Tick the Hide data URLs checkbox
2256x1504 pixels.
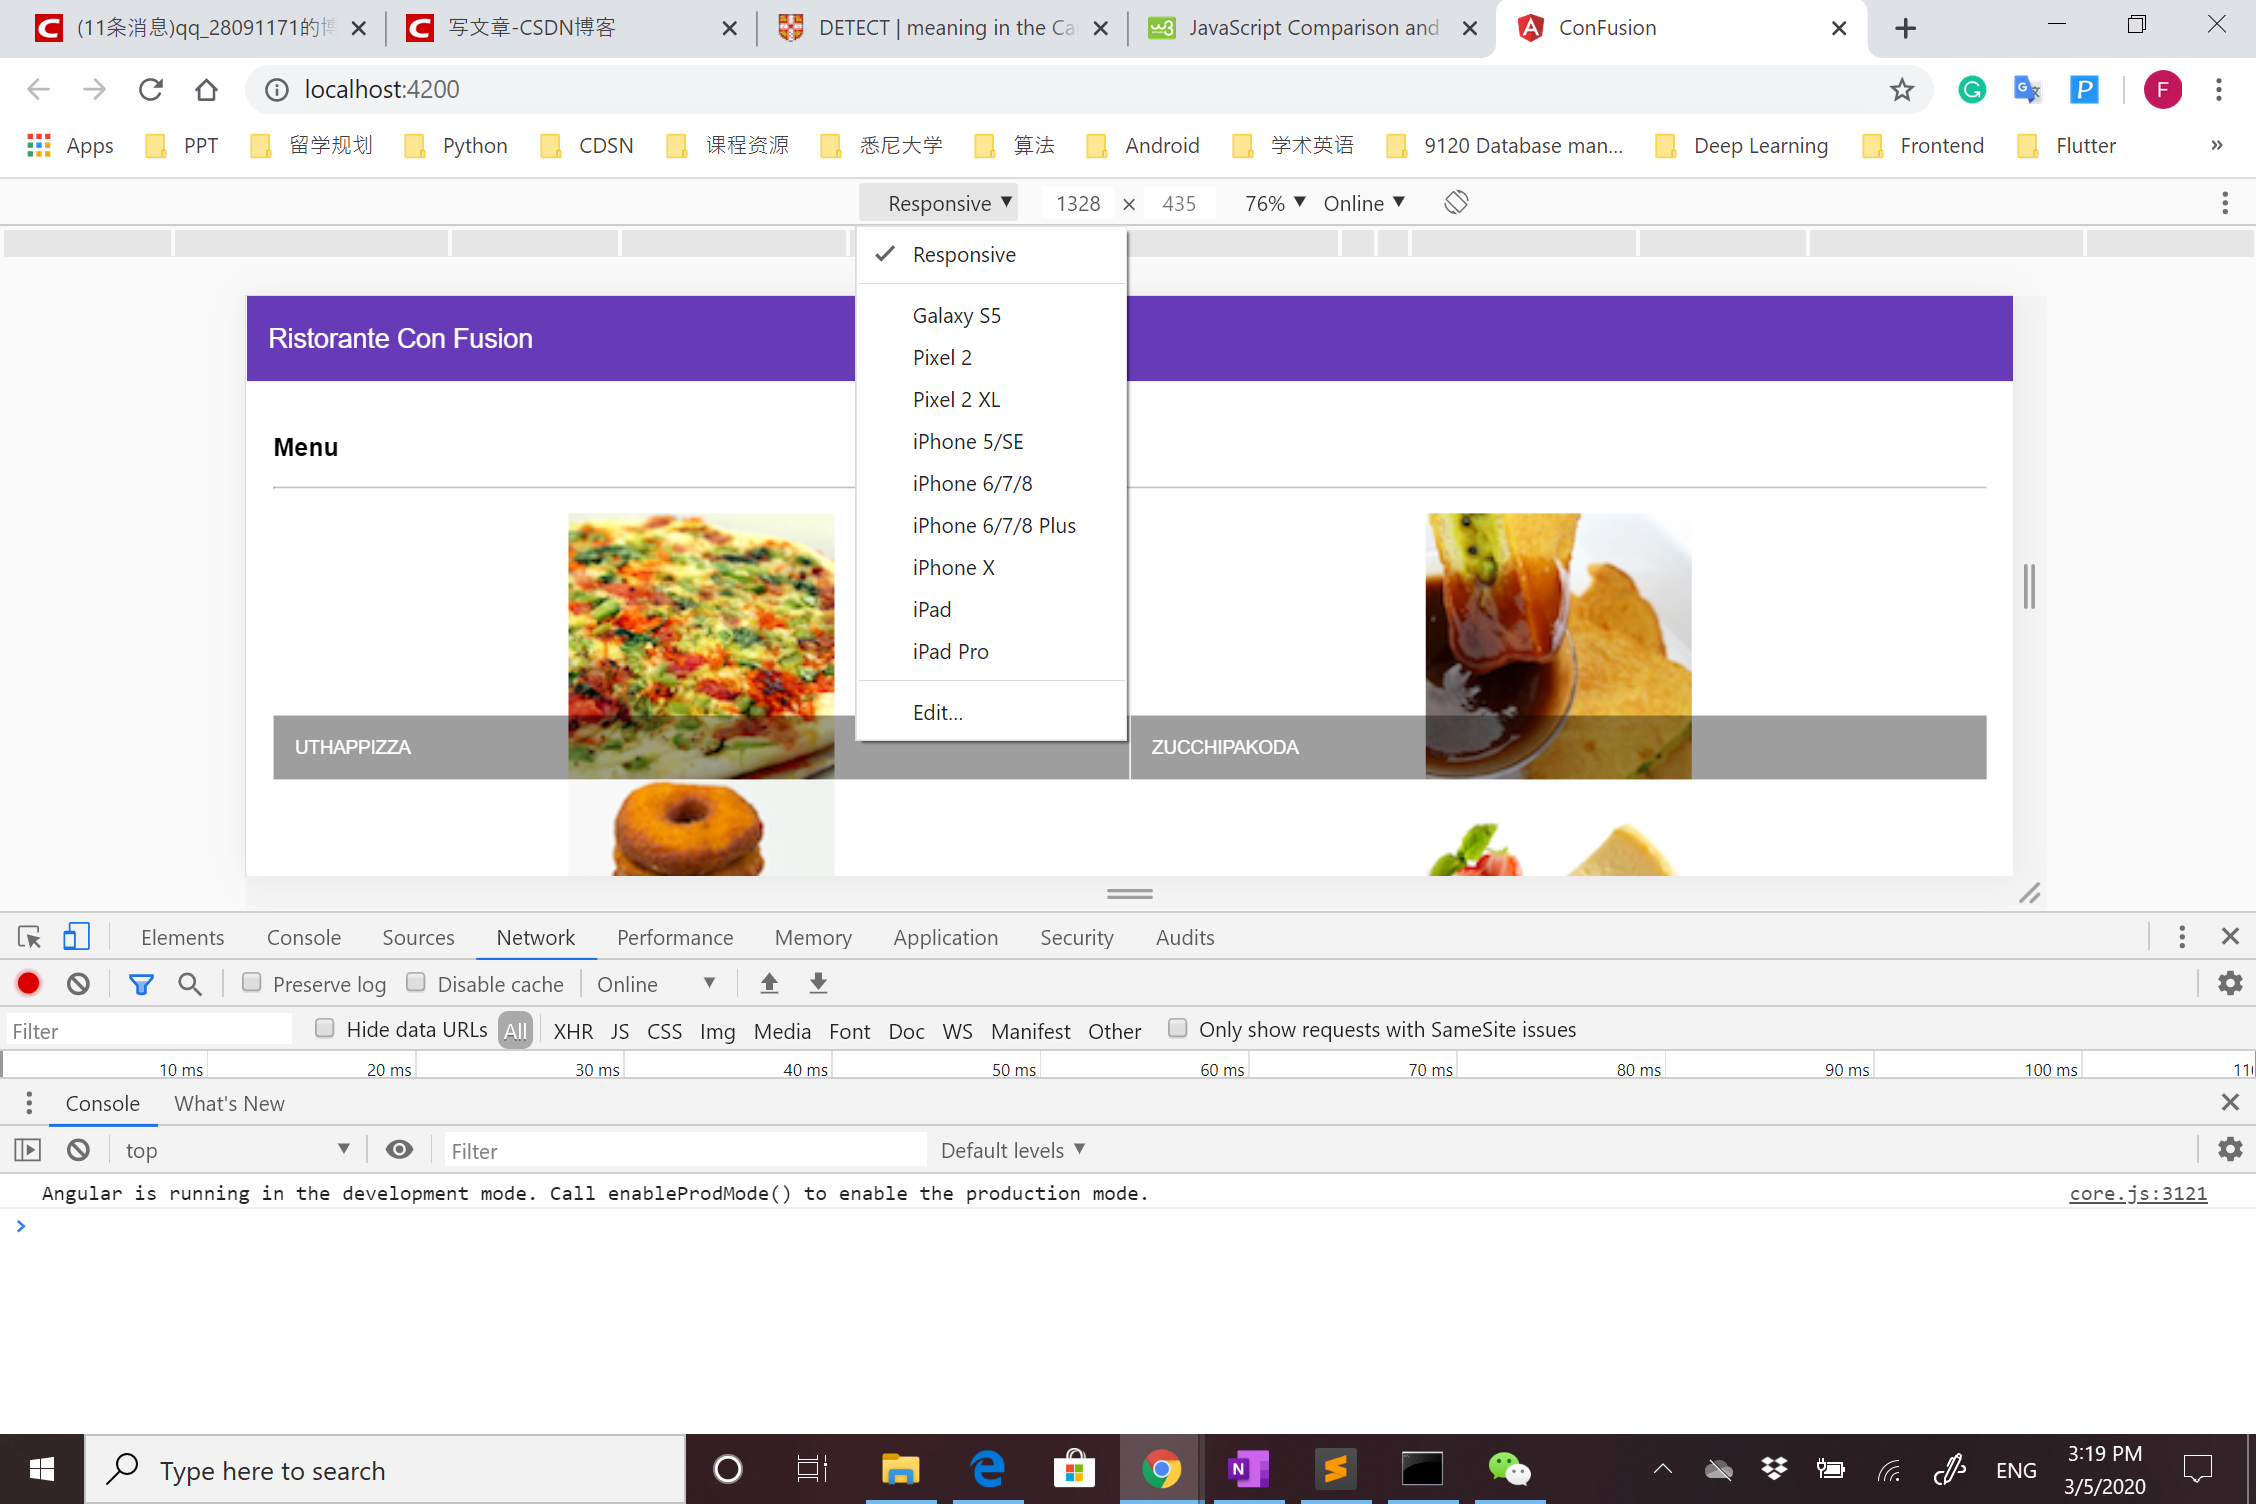click(x=325, y=1028)
